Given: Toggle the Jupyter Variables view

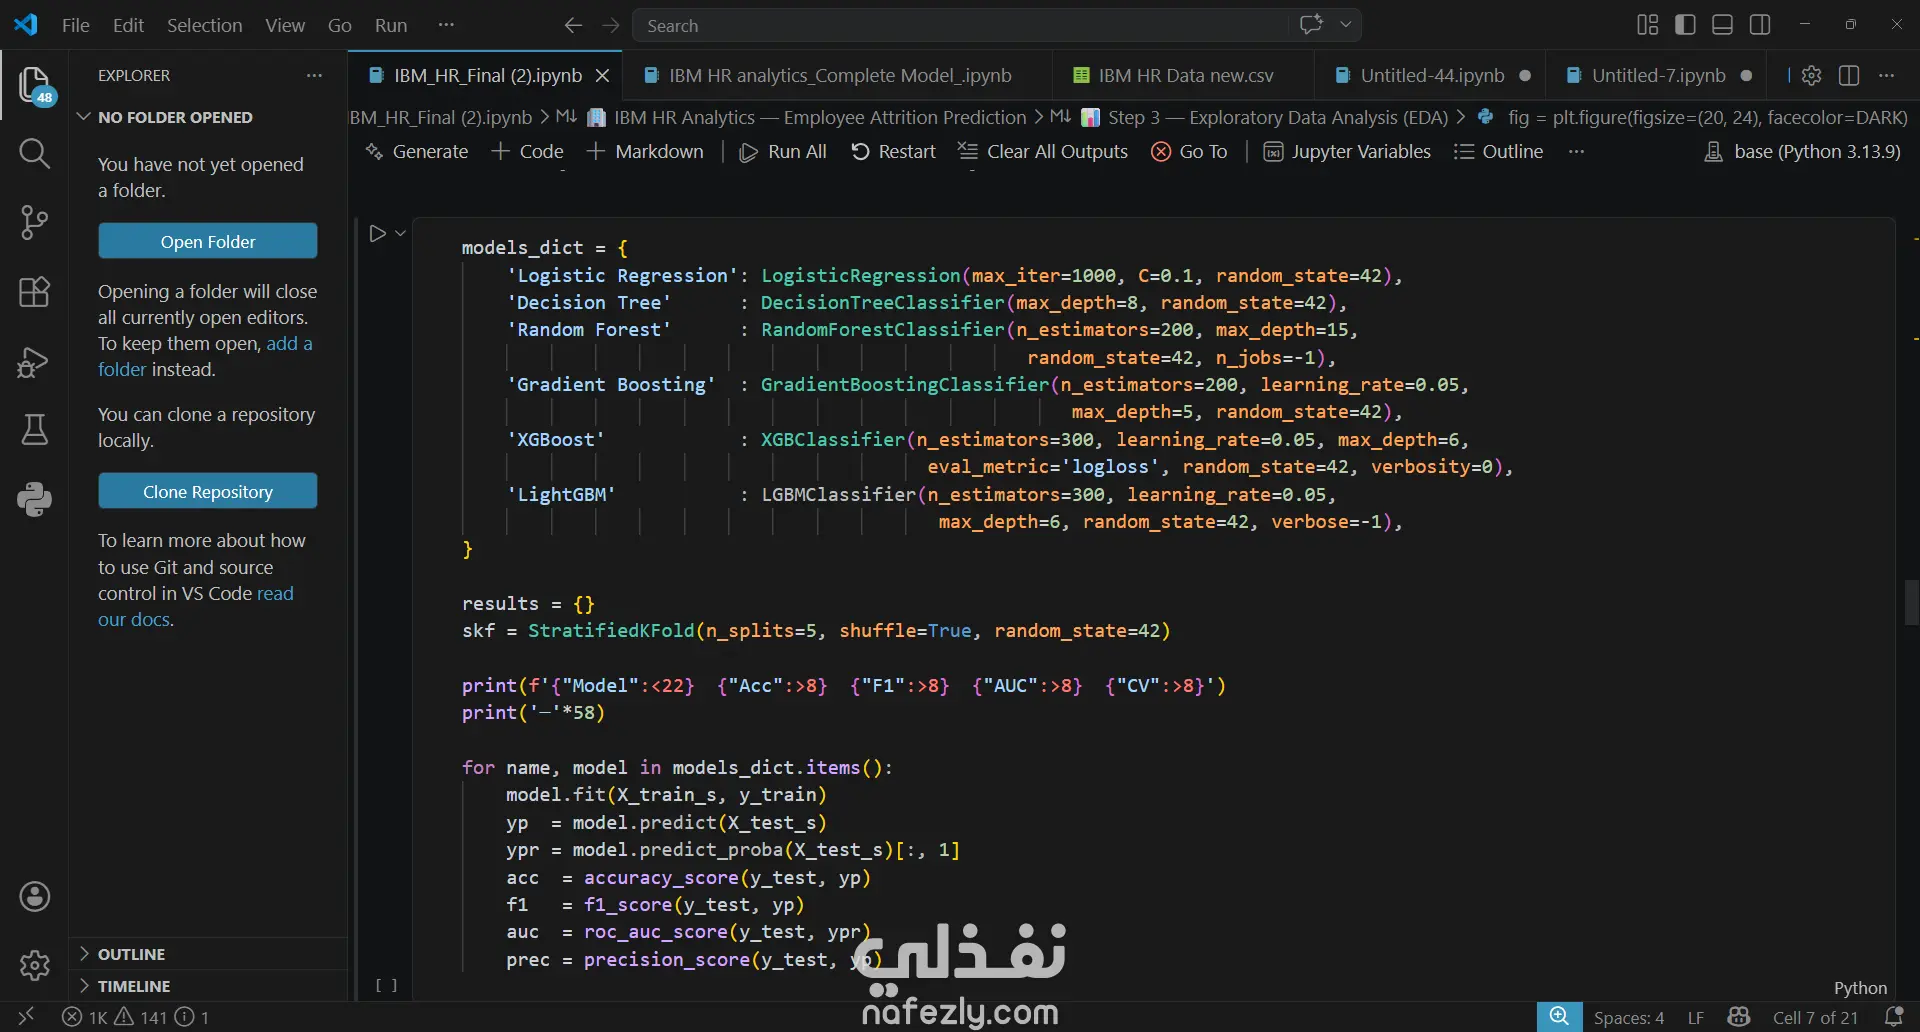Looking at the screenshot, I should click(x=1347, y=152).
